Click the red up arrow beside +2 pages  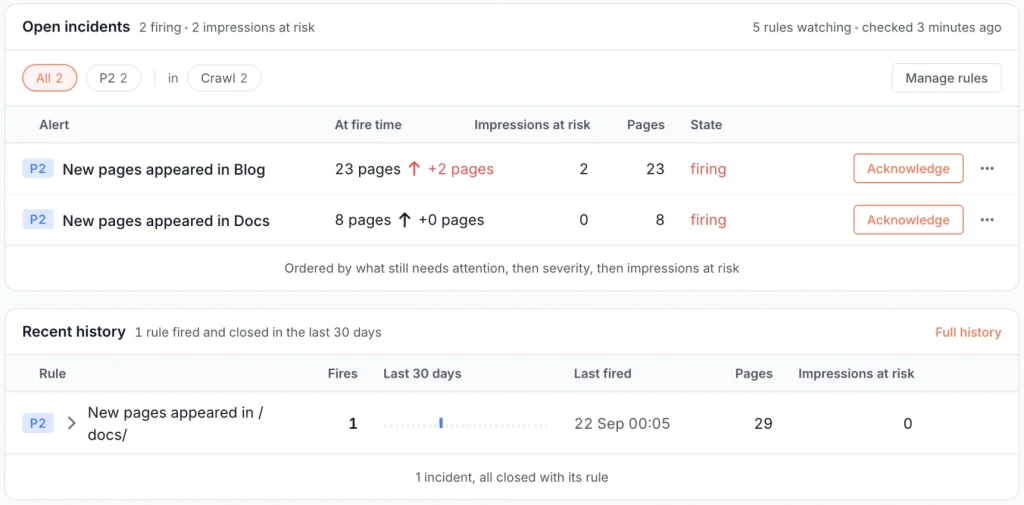[x=414, y=169]
